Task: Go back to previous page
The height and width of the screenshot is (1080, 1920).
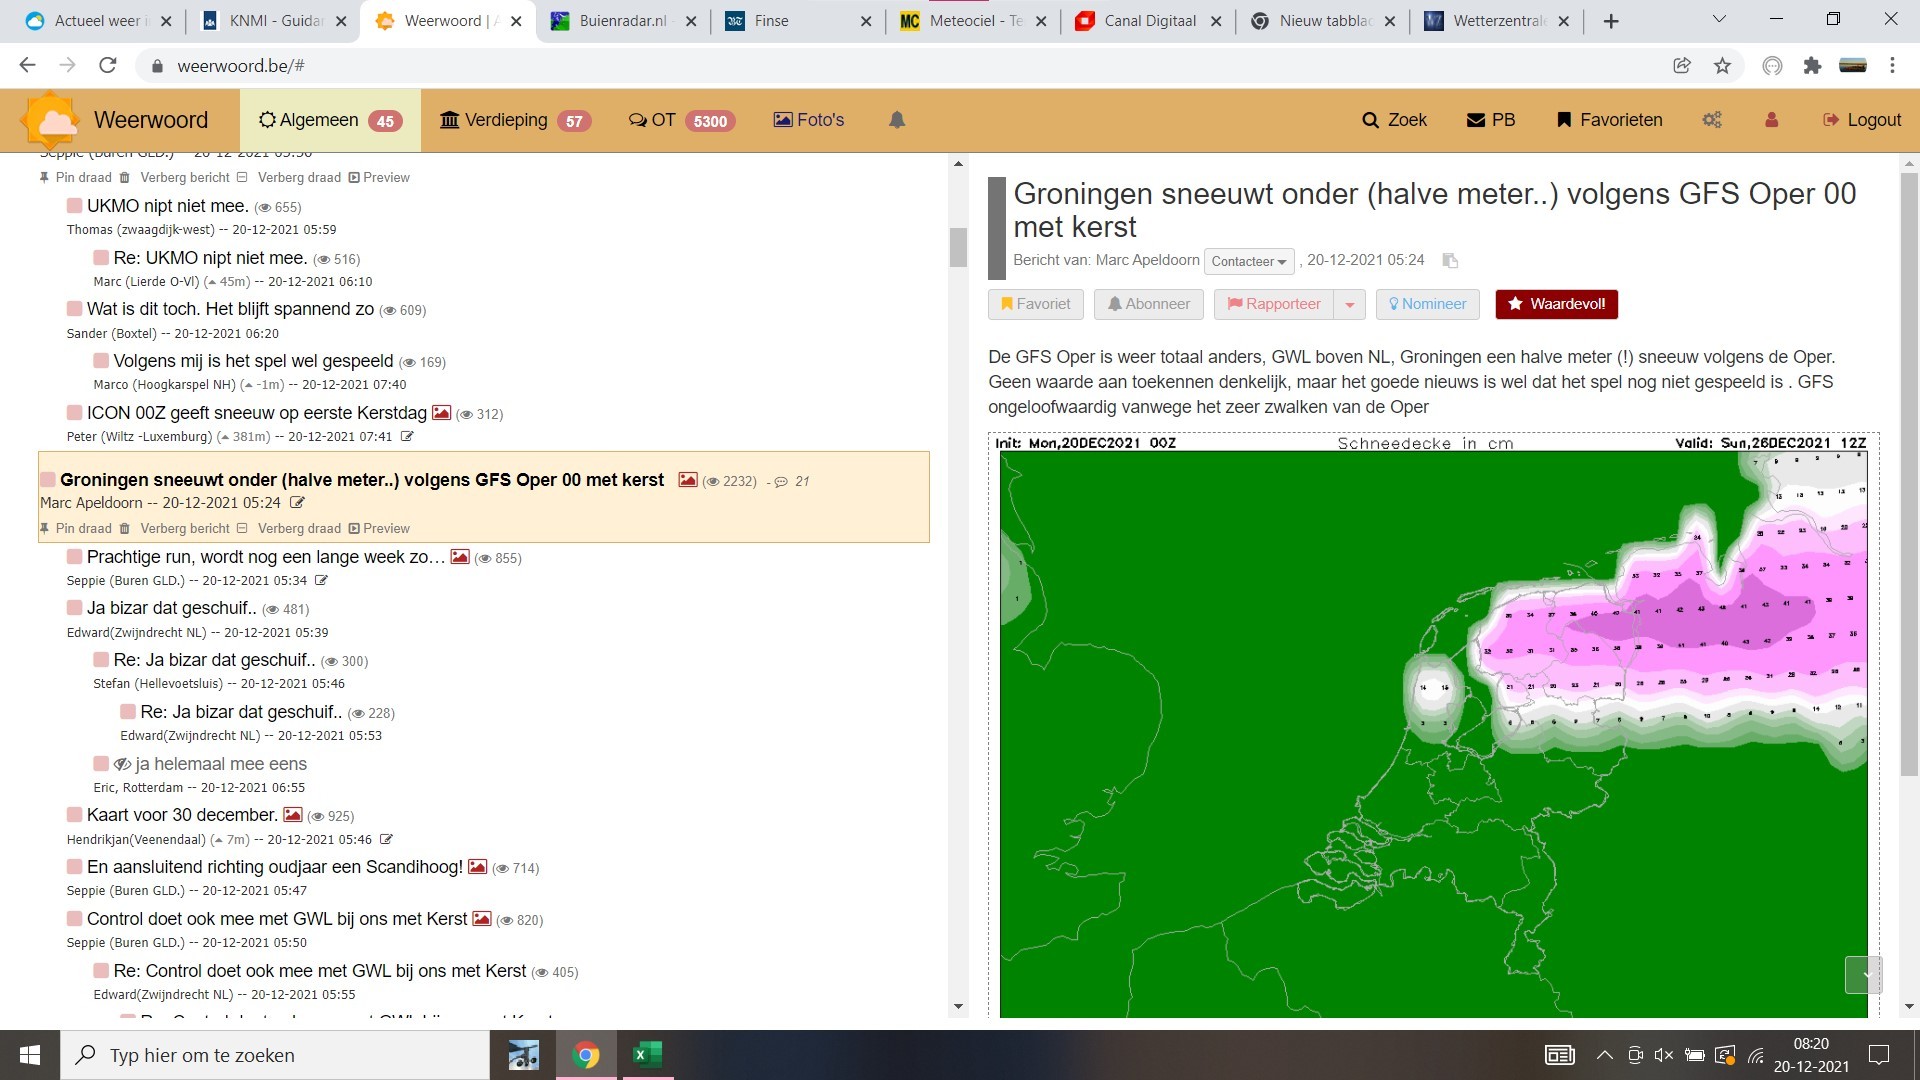Action: coord(27,66)
